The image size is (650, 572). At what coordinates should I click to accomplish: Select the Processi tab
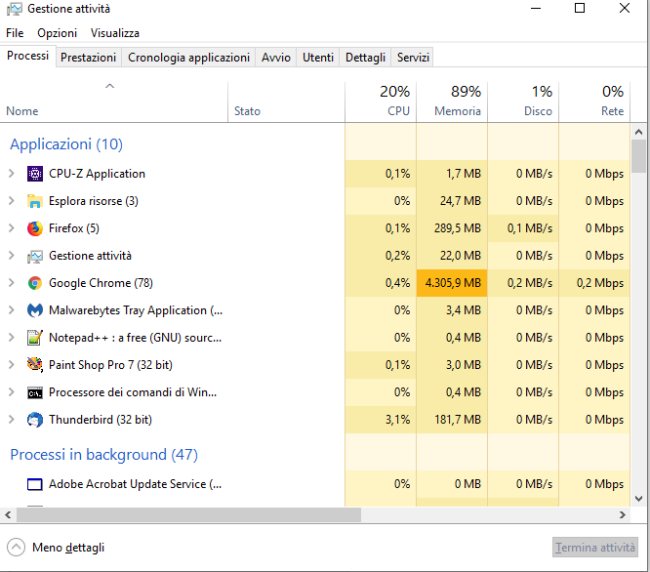click(28, 56)
